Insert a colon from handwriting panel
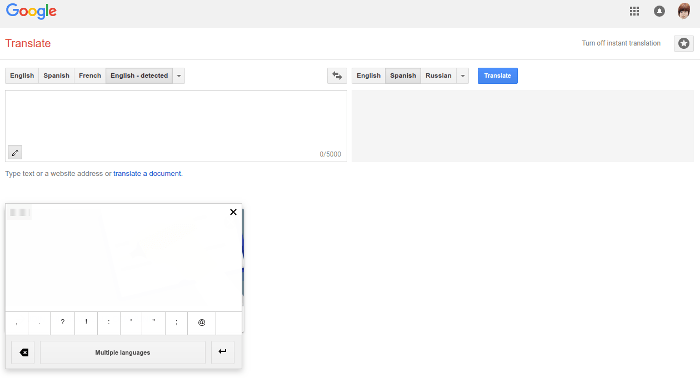 point(108,323)
